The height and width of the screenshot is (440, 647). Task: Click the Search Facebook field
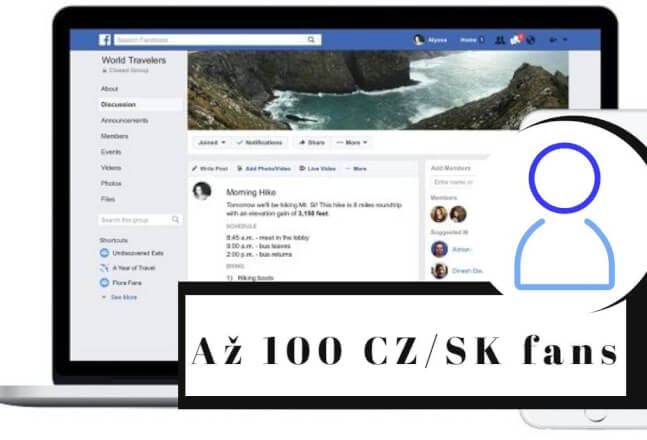(217, 40)
